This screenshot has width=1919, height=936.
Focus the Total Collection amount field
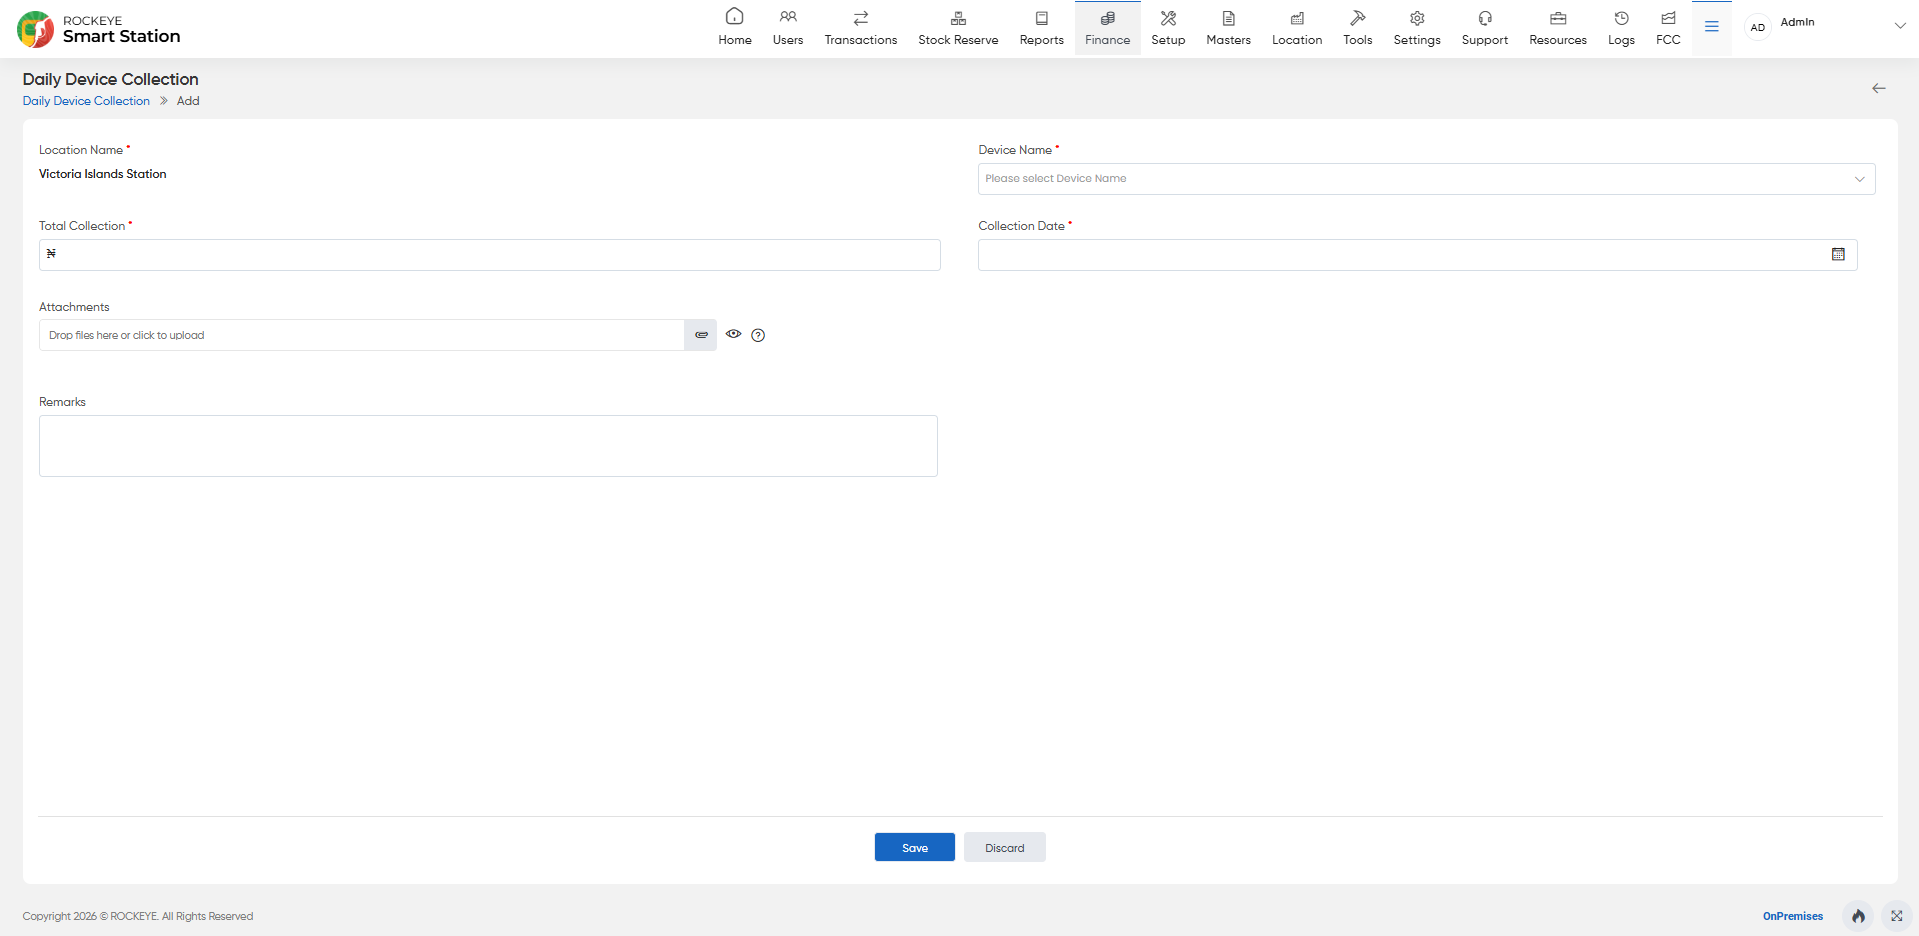click(x=490, y=255)
